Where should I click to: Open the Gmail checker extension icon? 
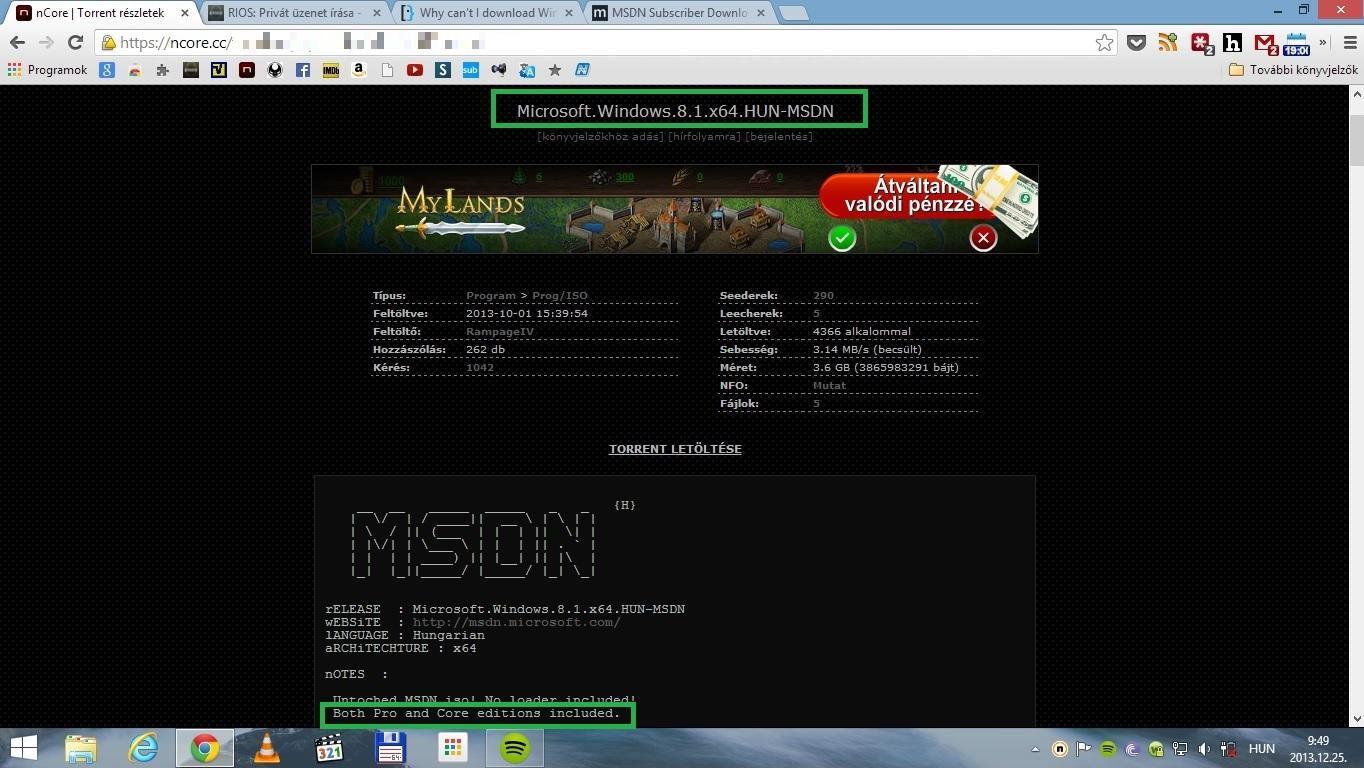tap(1265, 44)
